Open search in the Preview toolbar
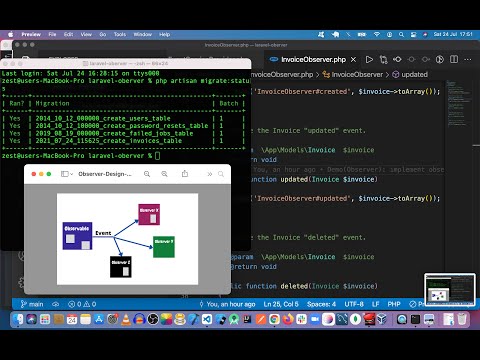The image size is (480, 360). tap(221, 174)
